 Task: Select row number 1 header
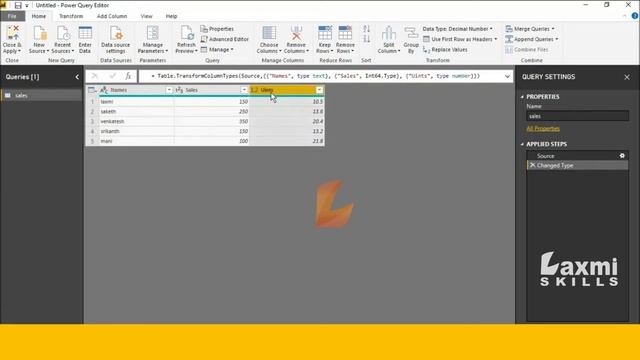coord(92,102)
